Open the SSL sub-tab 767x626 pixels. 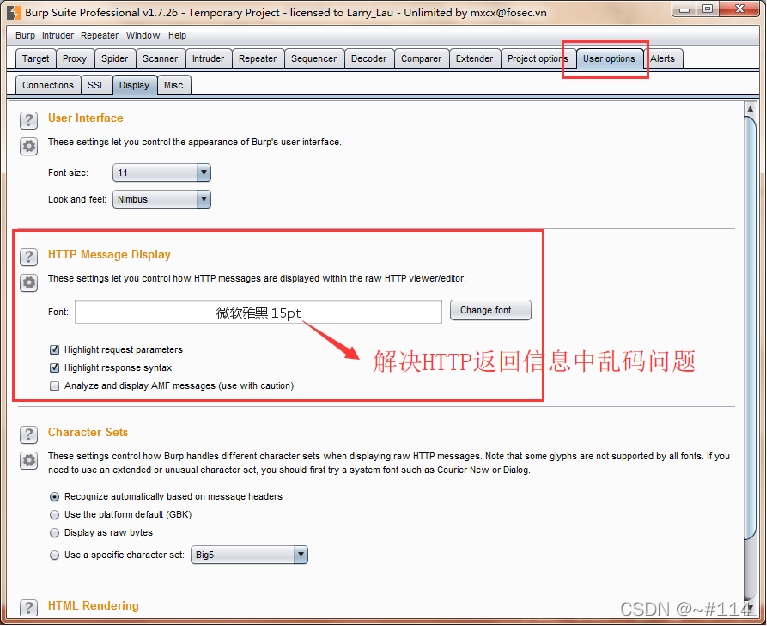[x=95, y=85]
